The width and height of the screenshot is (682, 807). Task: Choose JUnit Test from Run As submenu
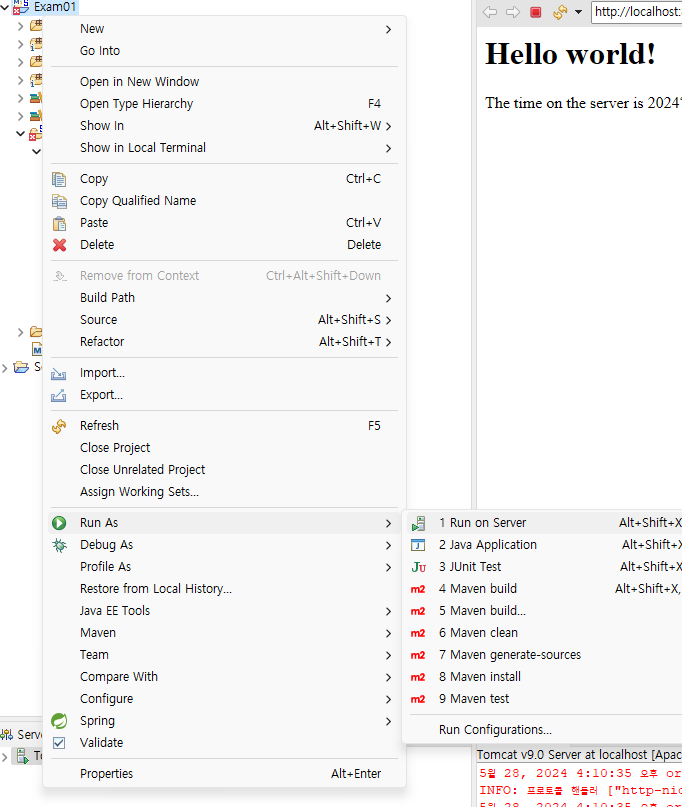pos(545,567)
